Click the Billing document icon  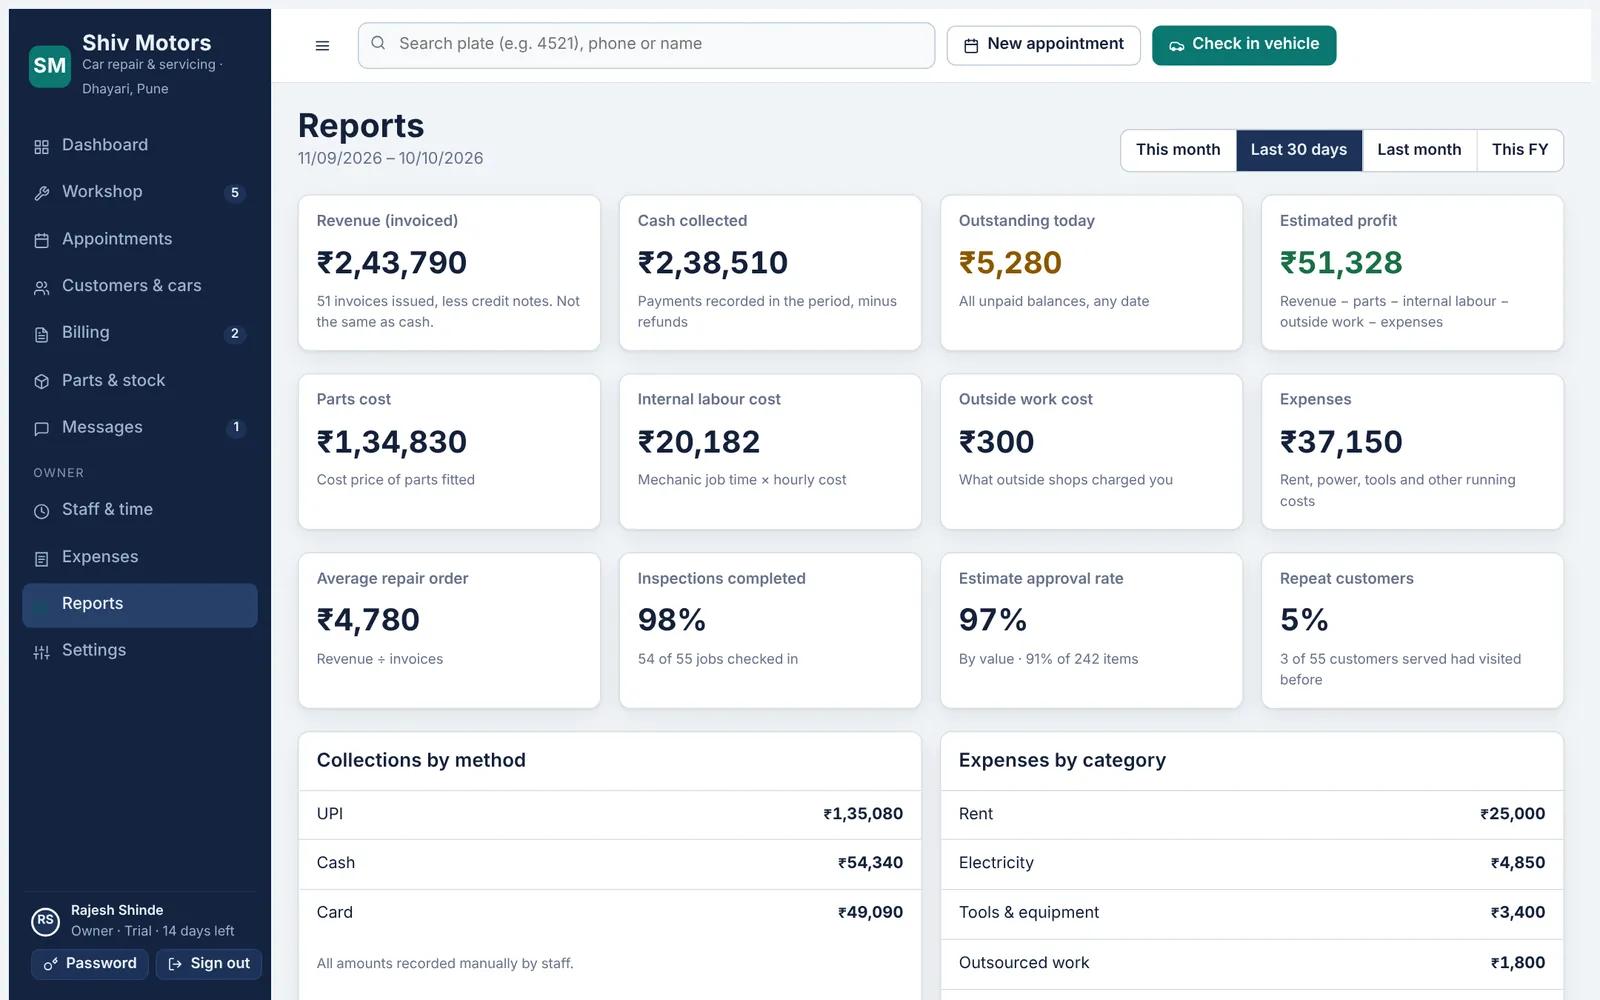[41, 334]
